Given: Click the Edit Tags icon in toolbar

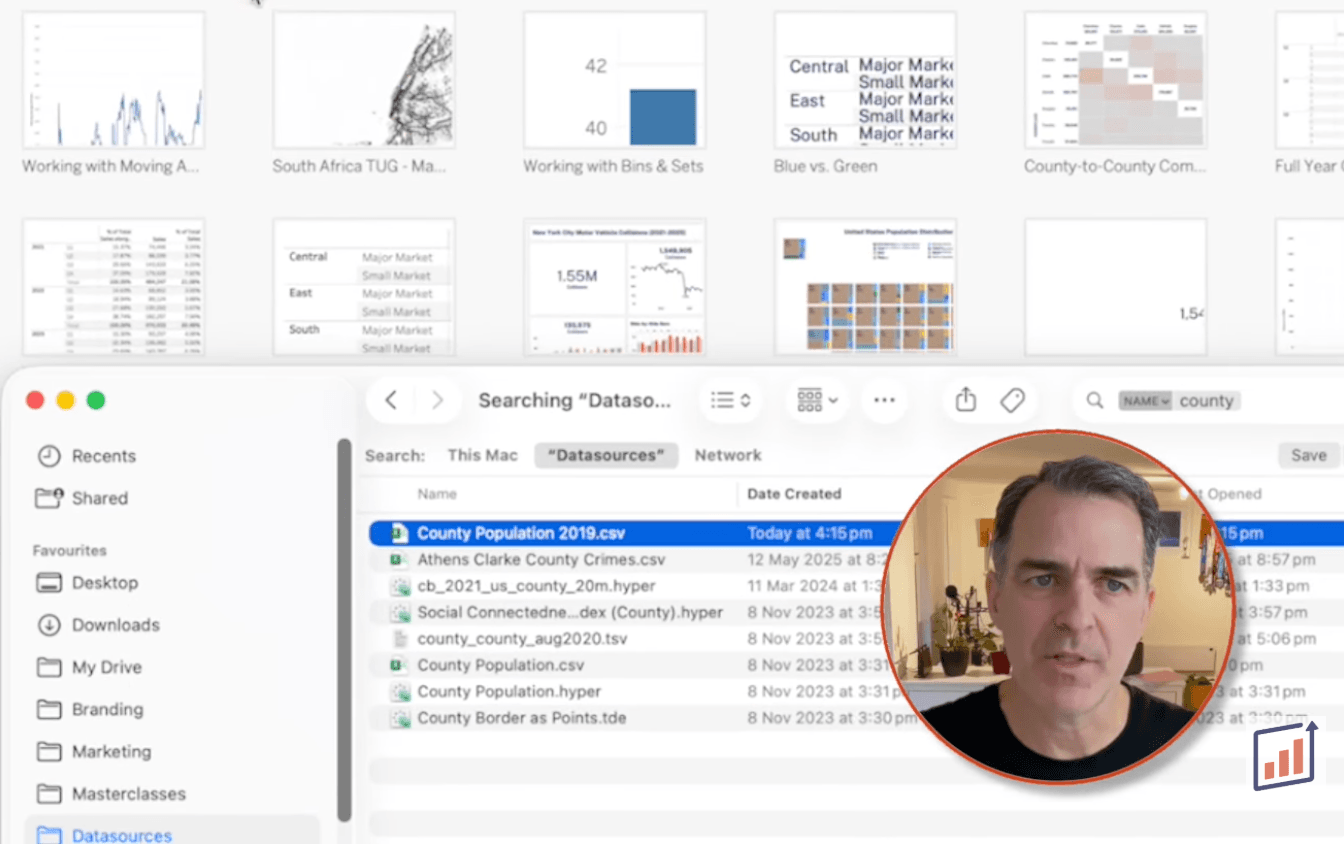Looking at the screenshot, I should click(x=1012, y=401).
